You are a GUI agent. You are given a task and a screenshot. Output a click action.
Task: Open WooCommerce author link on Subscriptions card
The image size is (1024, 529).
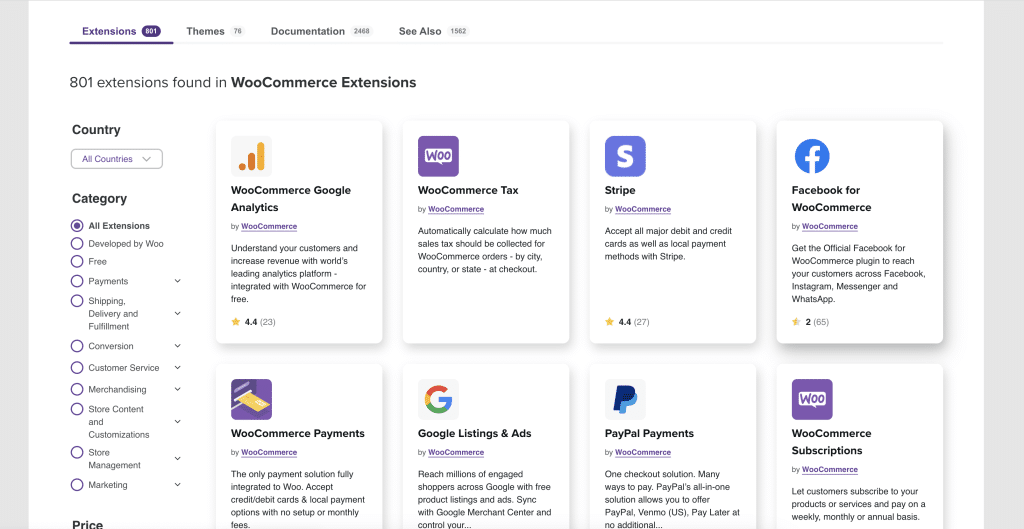click(829, 470)
